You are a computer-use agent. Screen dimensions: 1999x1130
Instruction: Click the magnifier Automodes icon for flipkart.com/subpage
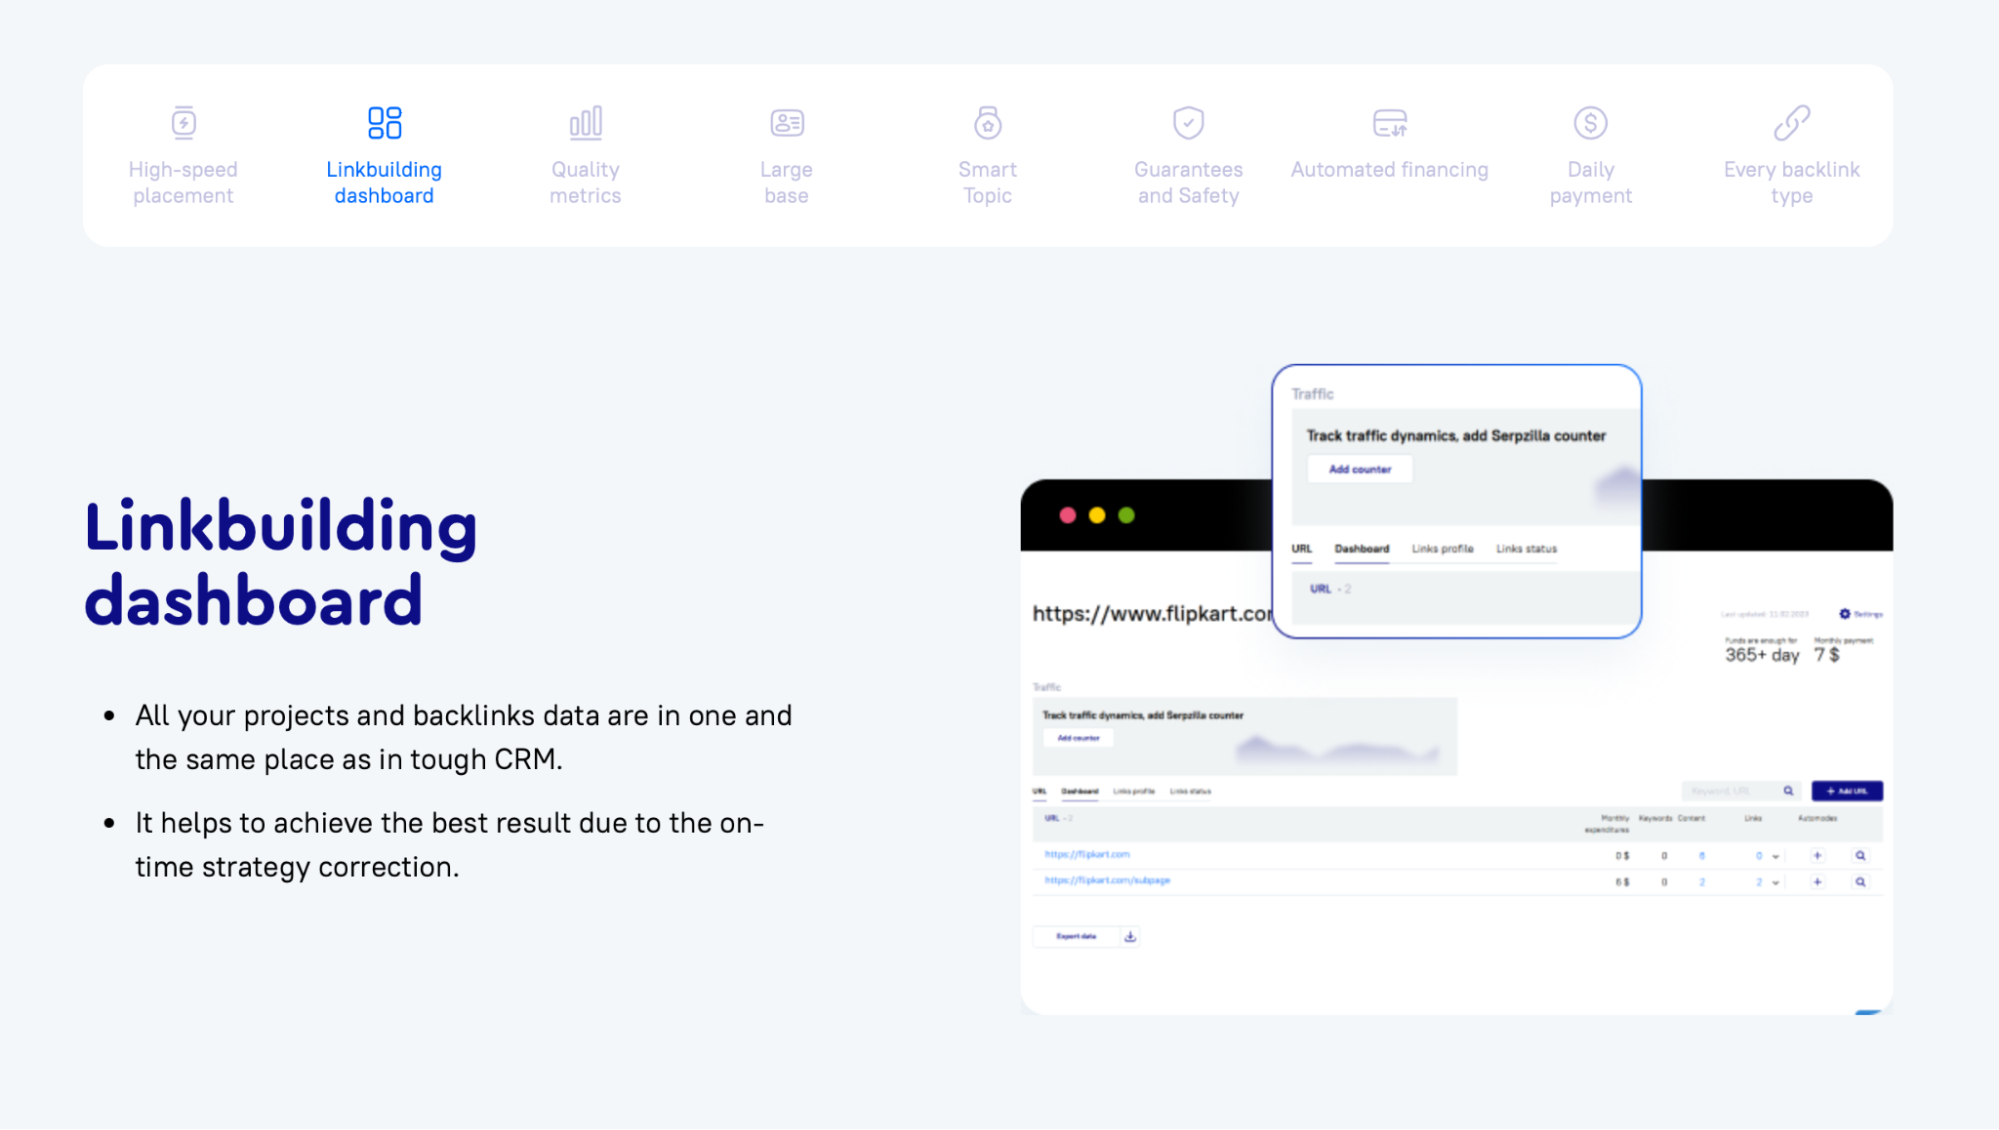[x=1861, y=884]
